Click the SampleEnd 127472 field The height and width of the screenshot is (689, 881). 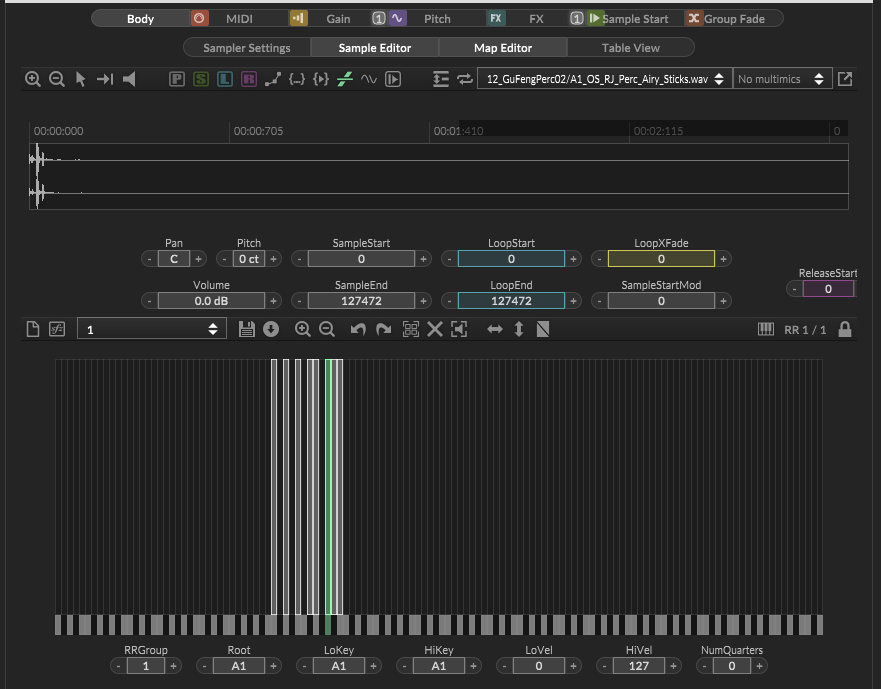pos(361,301)
